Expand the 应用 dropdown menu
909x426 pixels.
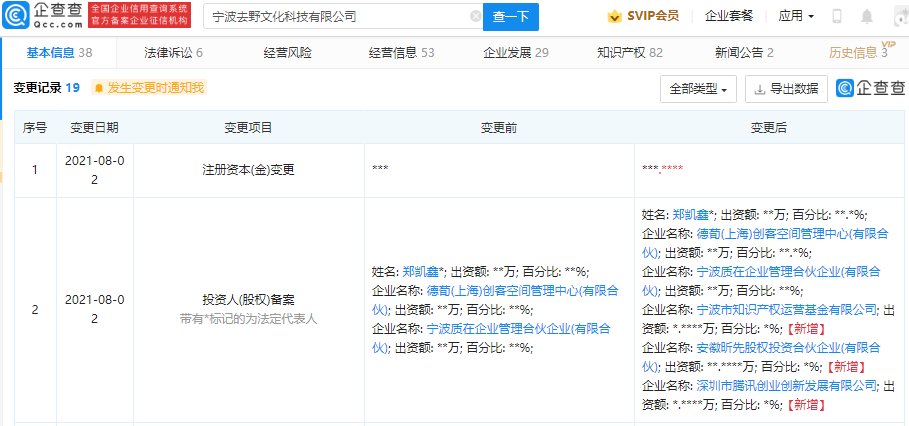(796, 16)
